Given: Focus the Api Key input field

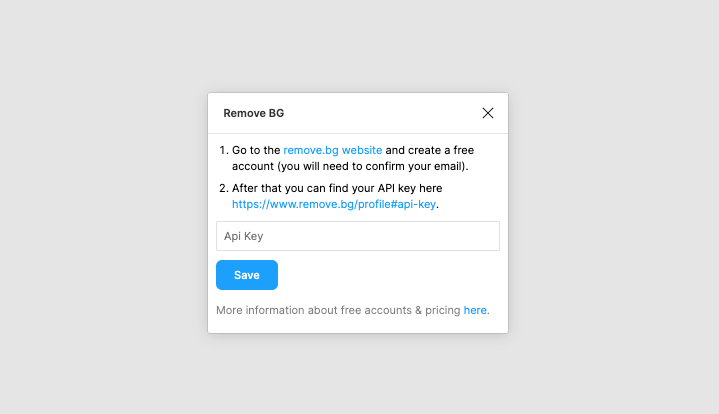Looking at the screenshot, I should [x=358, y=236].
